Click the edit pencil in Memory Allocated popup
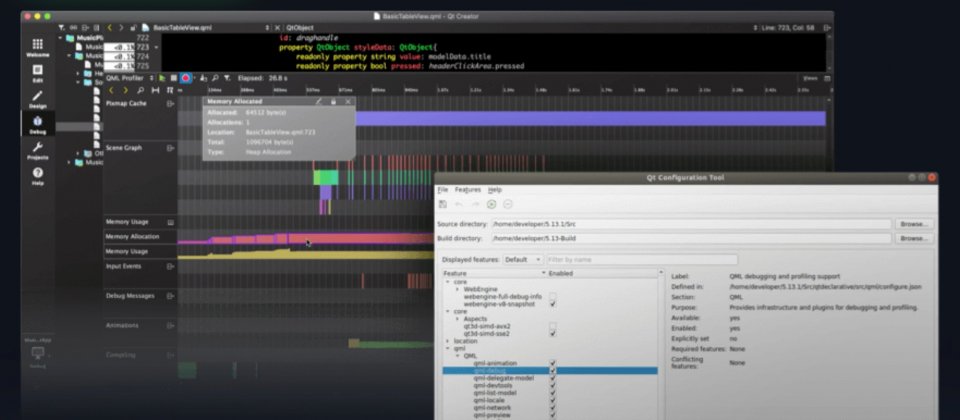The image size is (960, 420). click(x=318, y=102)
